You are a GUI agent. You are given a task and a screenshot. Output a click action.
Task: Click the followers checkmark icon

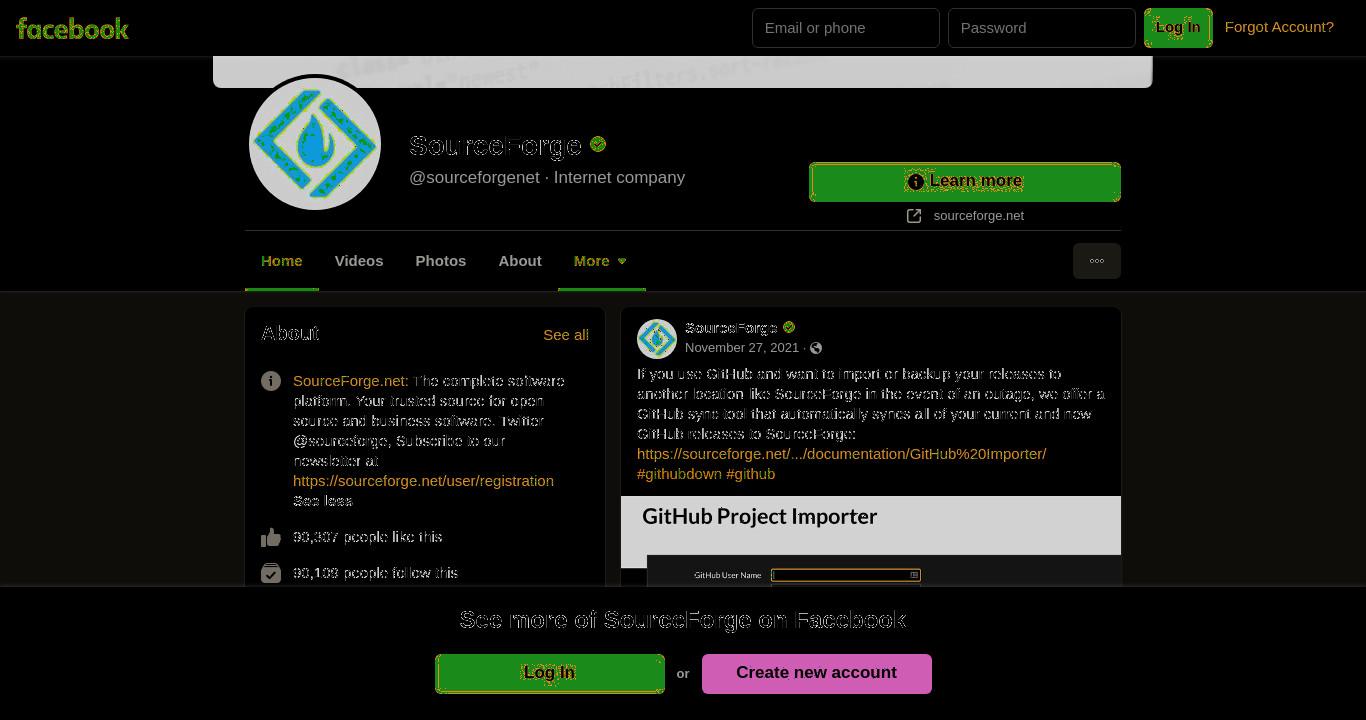click(271, 573)
